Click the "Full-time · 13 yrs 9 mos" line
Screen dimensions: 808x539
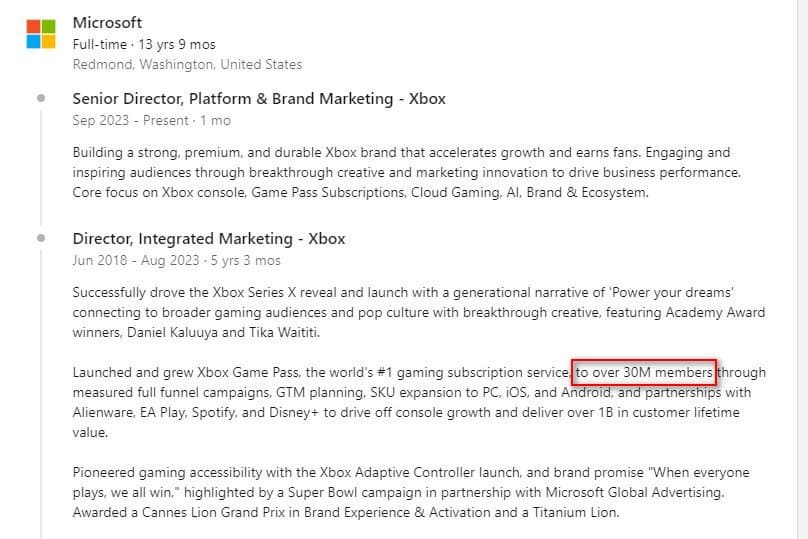(144, 45)
